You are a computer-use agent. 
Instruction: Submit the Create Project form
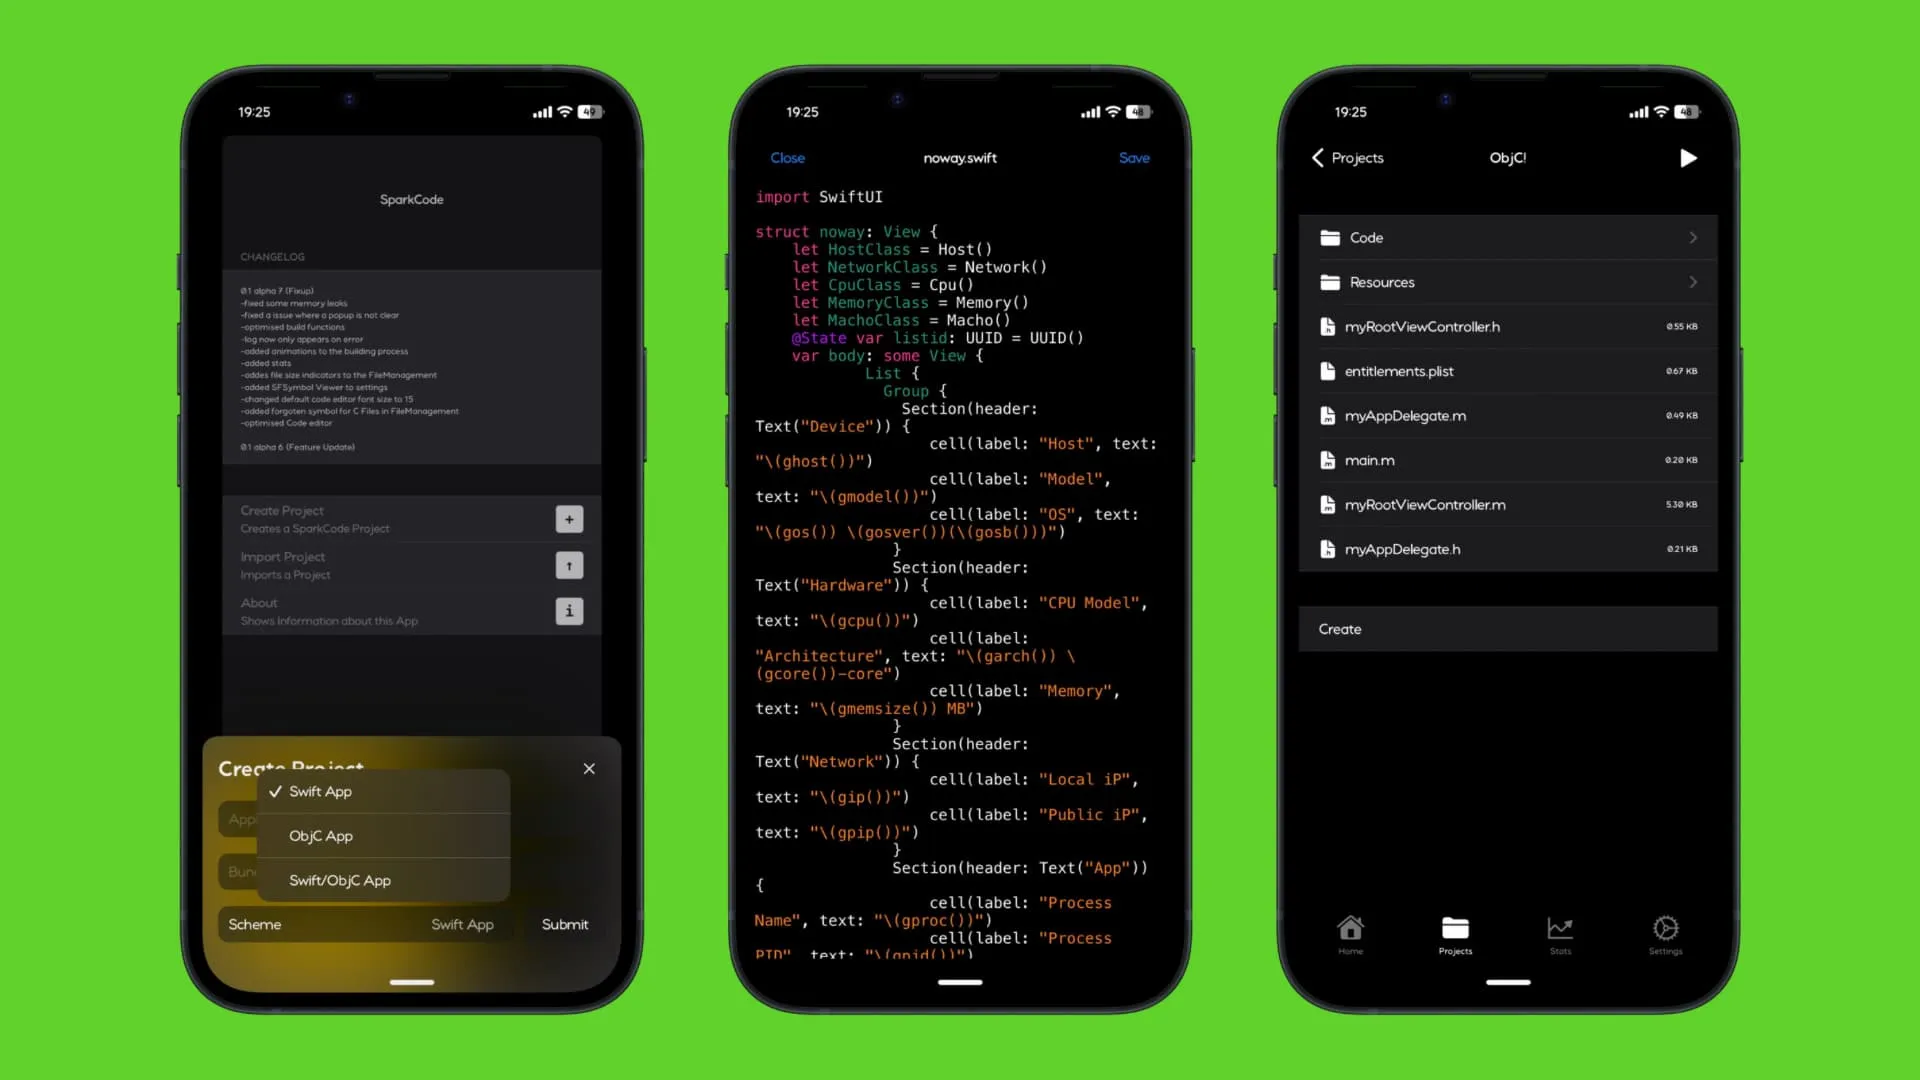click(564, 924)
